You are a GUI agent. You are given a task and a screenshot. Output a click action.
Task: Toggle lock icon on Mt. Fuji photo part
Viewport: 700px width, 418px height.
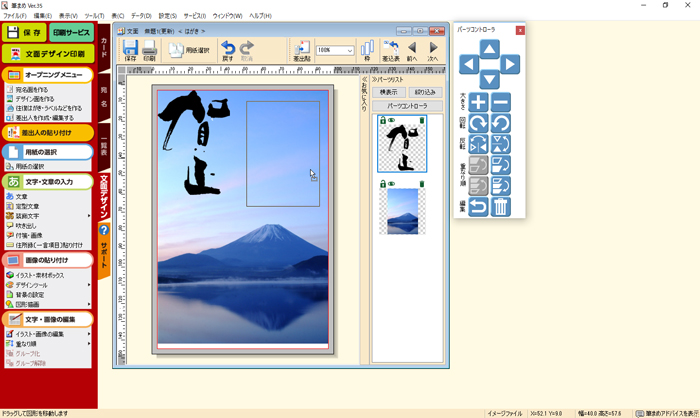[x=382, y=184]
